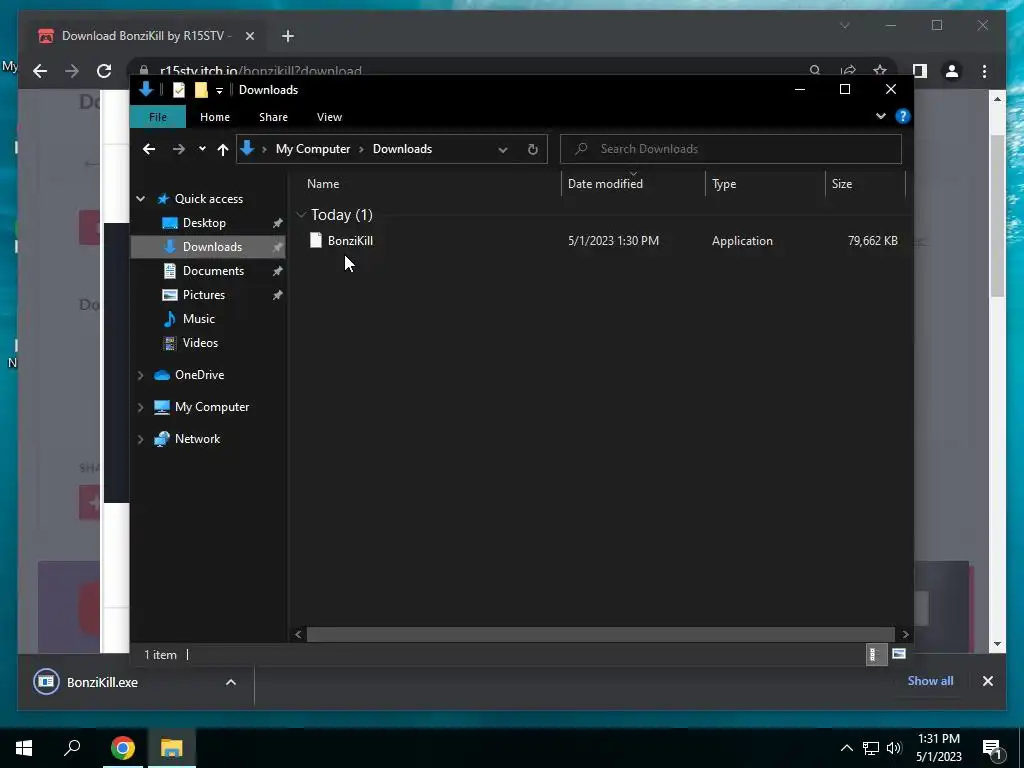Screen dimensions: 1024x768
Task: Select Desktop in Quick access
Action: coord(204,223)
